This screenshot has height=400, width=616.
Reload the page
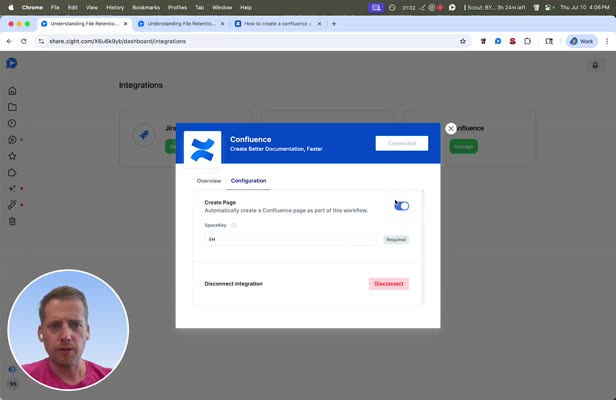click(24, 41)
